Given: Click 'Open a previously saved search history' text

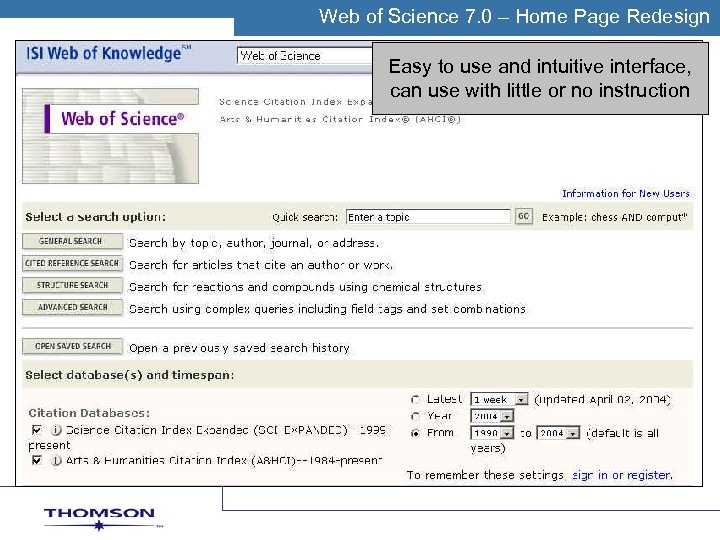Looking at the screenshot, I should 239,348.
